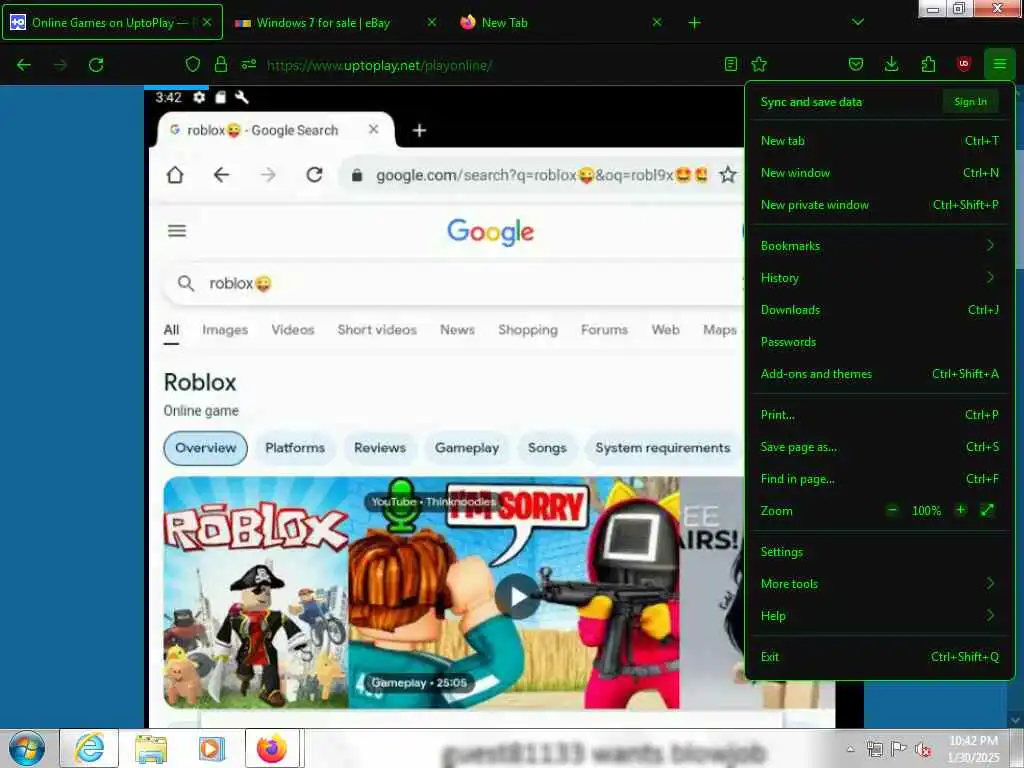
Task: Close the roblox Google Search tab
Action: [374, 129]
